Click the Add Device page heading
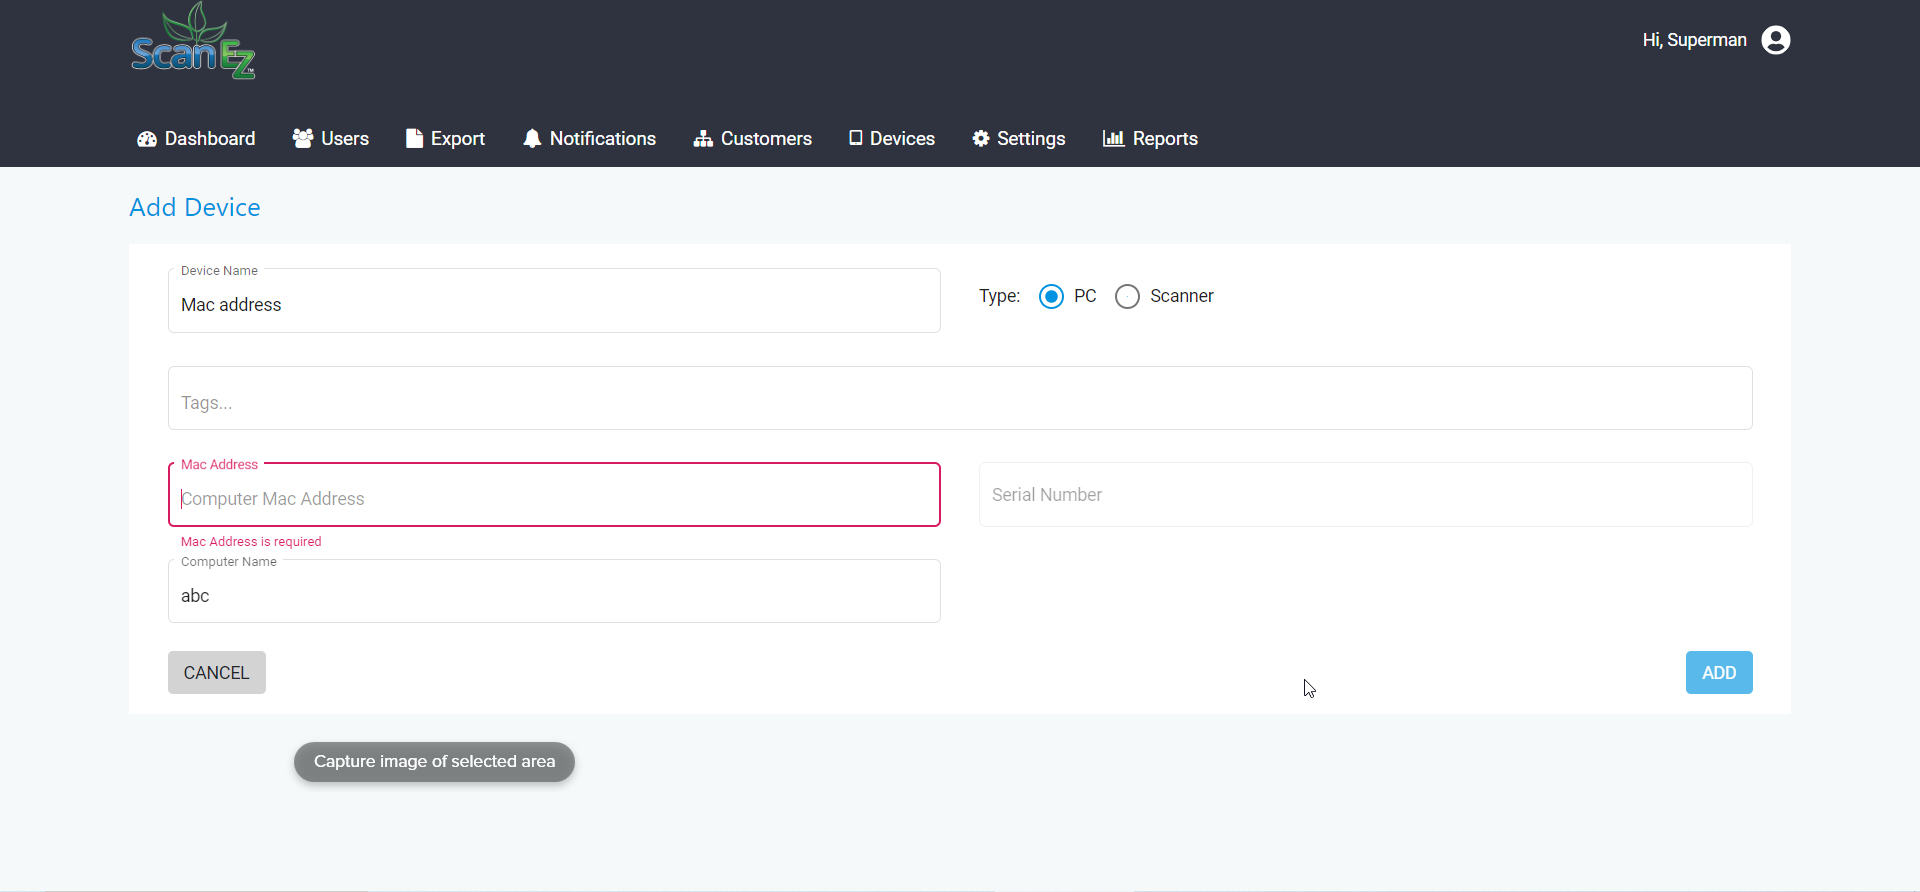1920x892 pixels. click(195, 207)
